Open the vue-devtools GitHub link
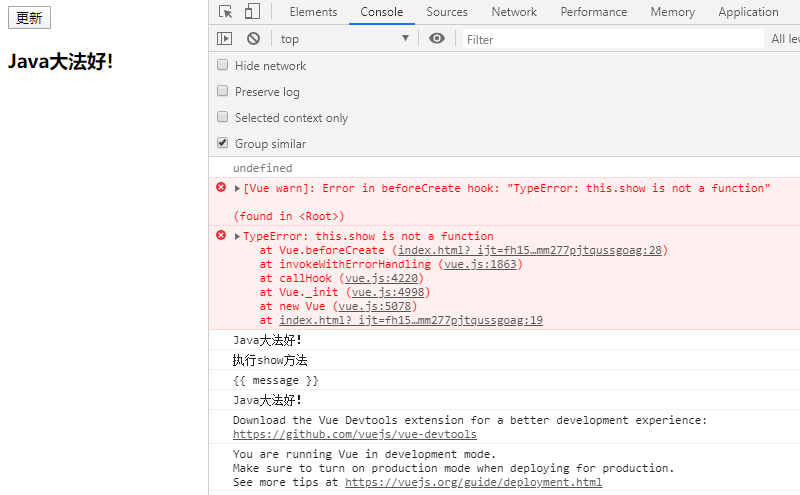This screenshot has height=495, width=800. click(354, 435)
